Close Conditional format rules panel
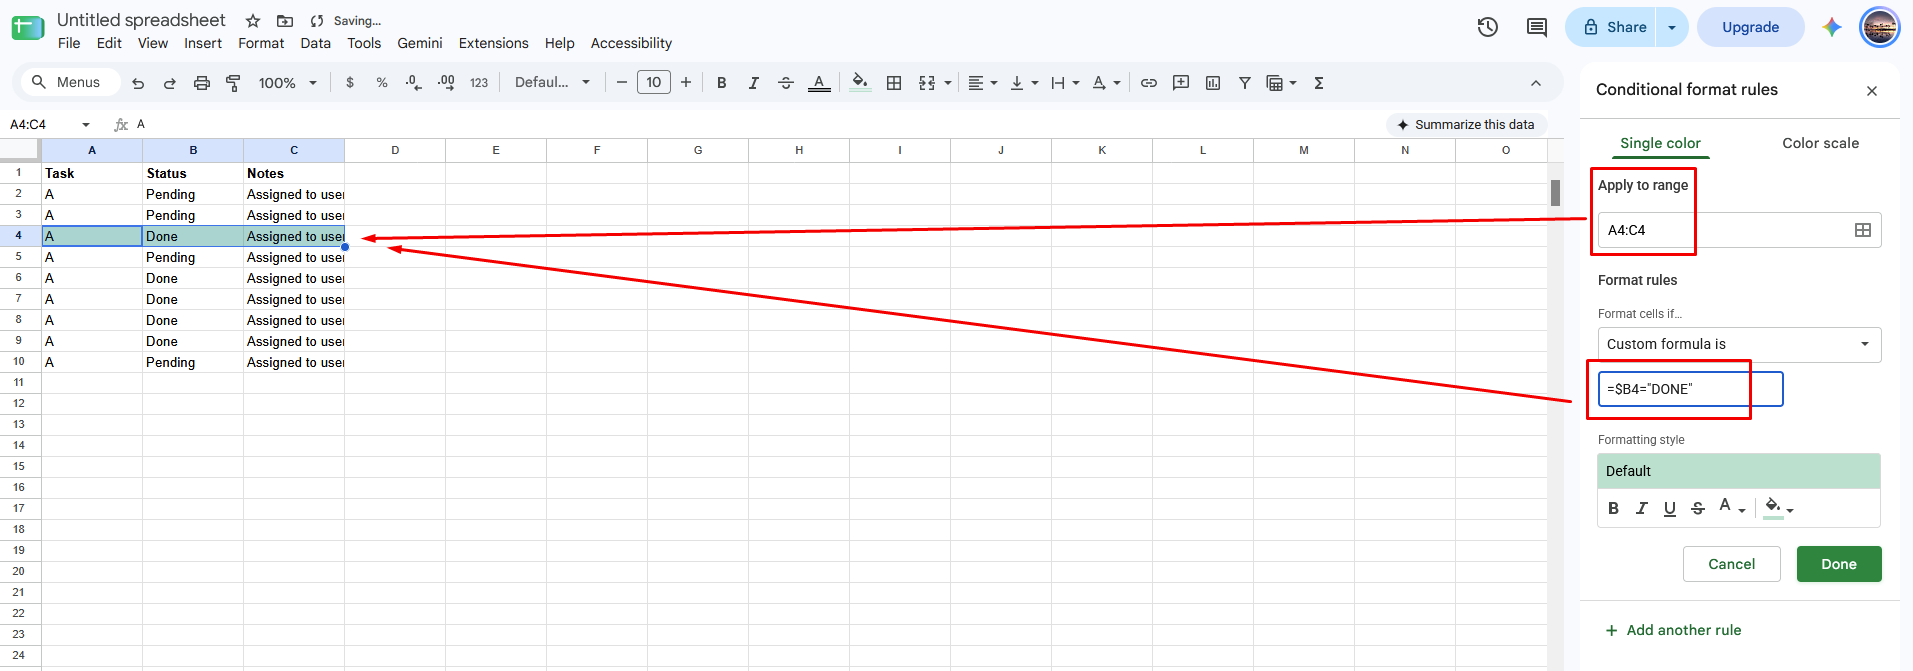The height and width of the screenshot is (671, 1913). click(x=1872, y=91)
